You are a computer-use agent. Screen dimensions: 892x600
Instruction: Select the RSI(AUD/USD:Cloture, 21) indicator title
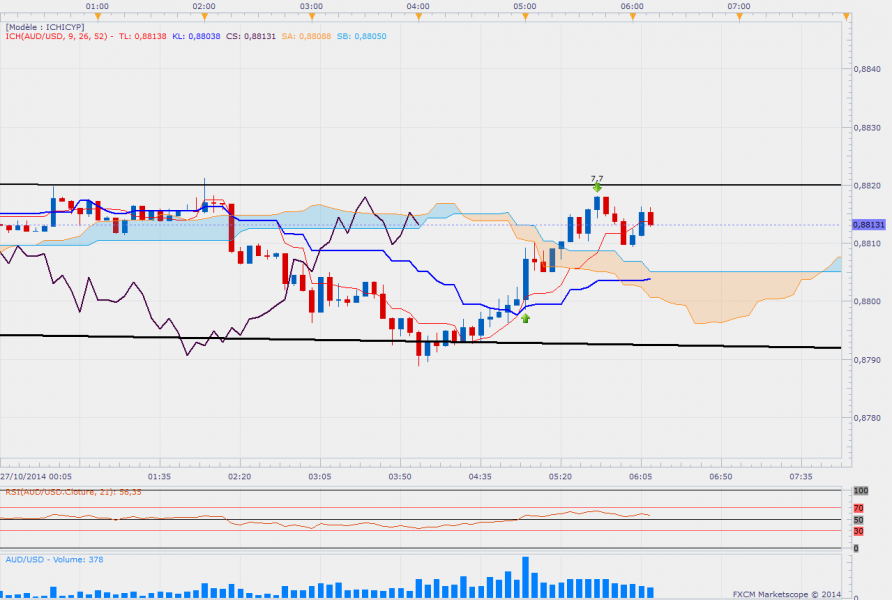(62, 492)
